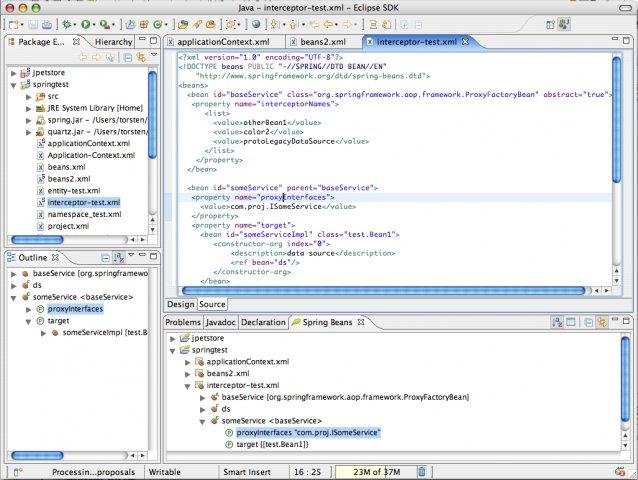Open the Problems tab
This screenshot has height=480, width=638.
tap(183, 322)
